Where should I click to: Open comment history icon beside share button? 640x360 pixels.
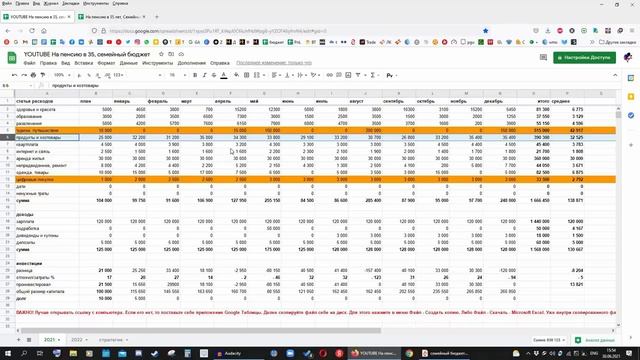[543, 58]
